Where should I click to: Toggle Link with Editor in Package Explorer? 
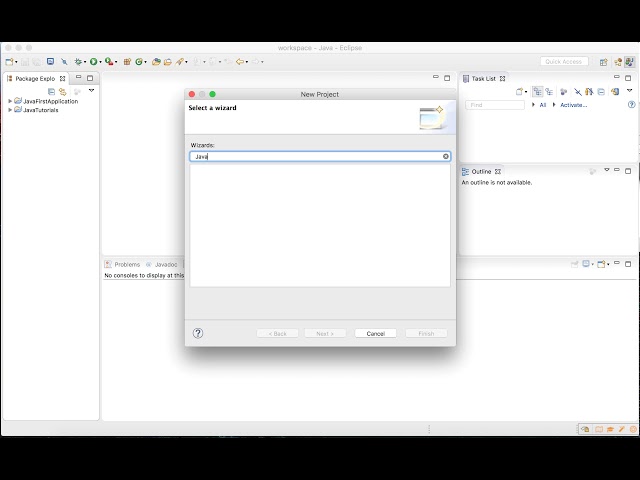point(62,91)
